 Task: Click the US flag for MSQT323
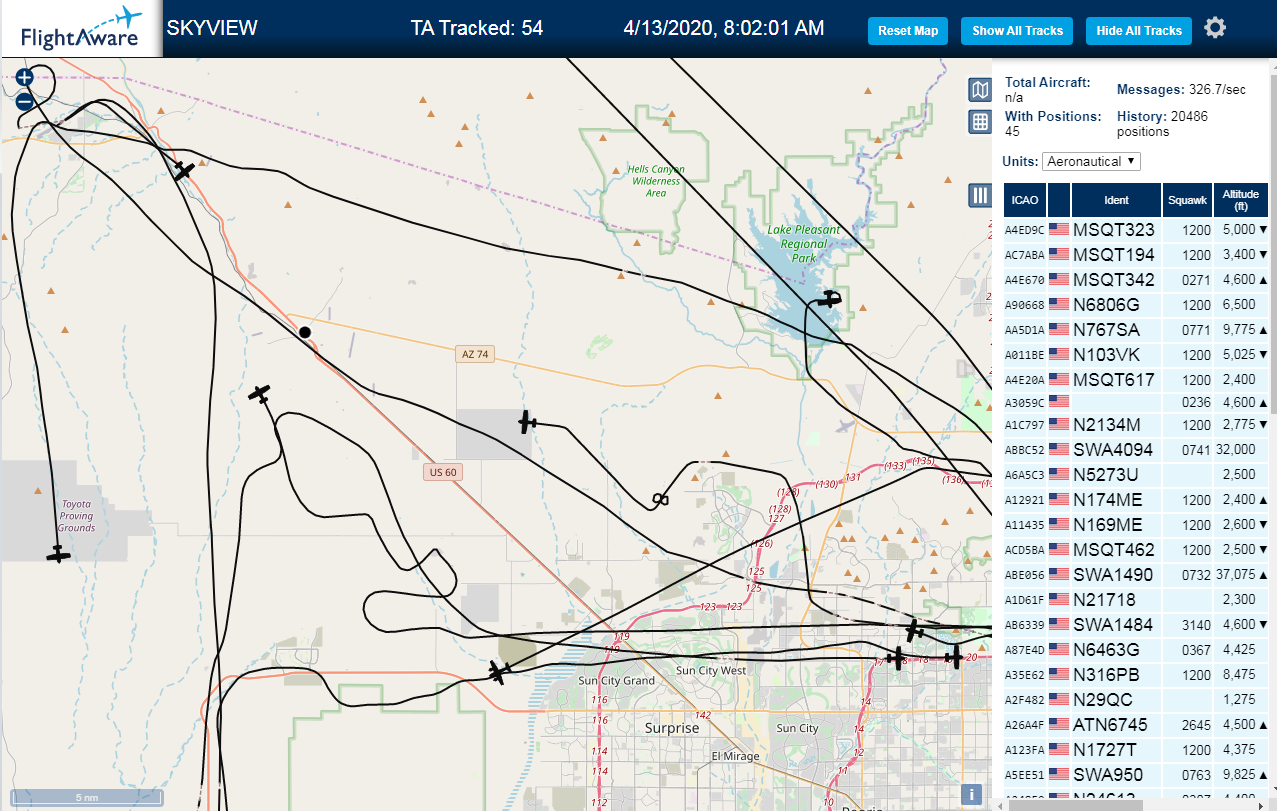click(1059, 229)
